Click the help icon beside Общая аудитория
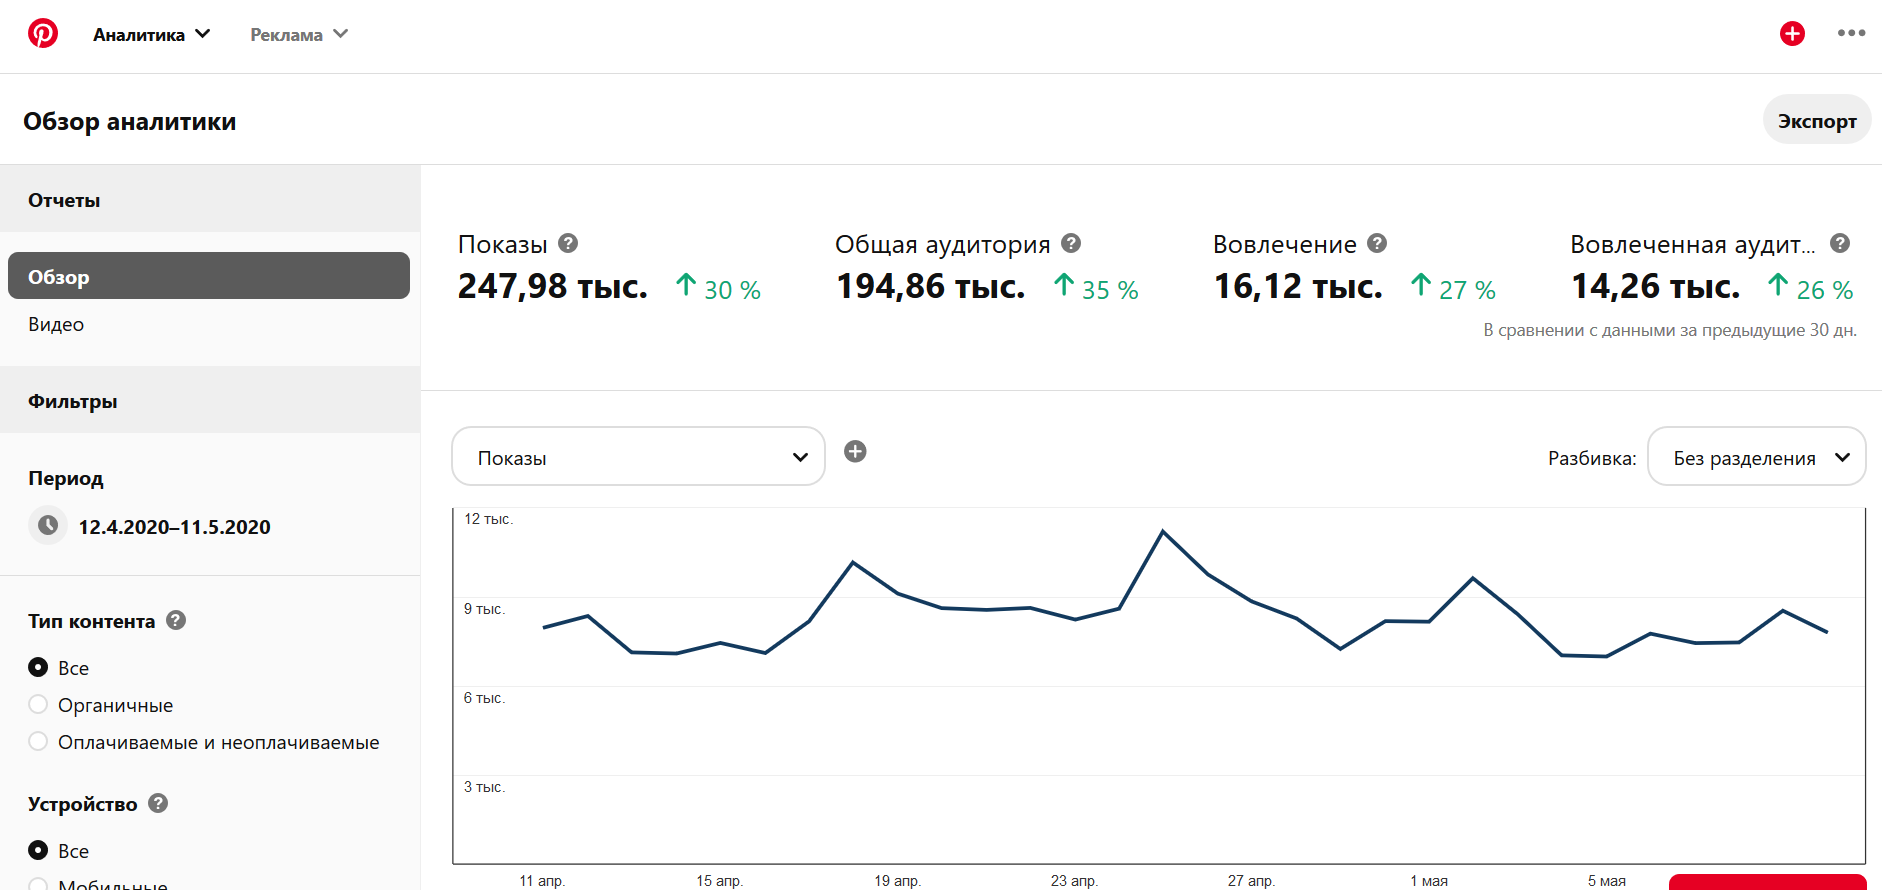 click(x=1071, y=243)
